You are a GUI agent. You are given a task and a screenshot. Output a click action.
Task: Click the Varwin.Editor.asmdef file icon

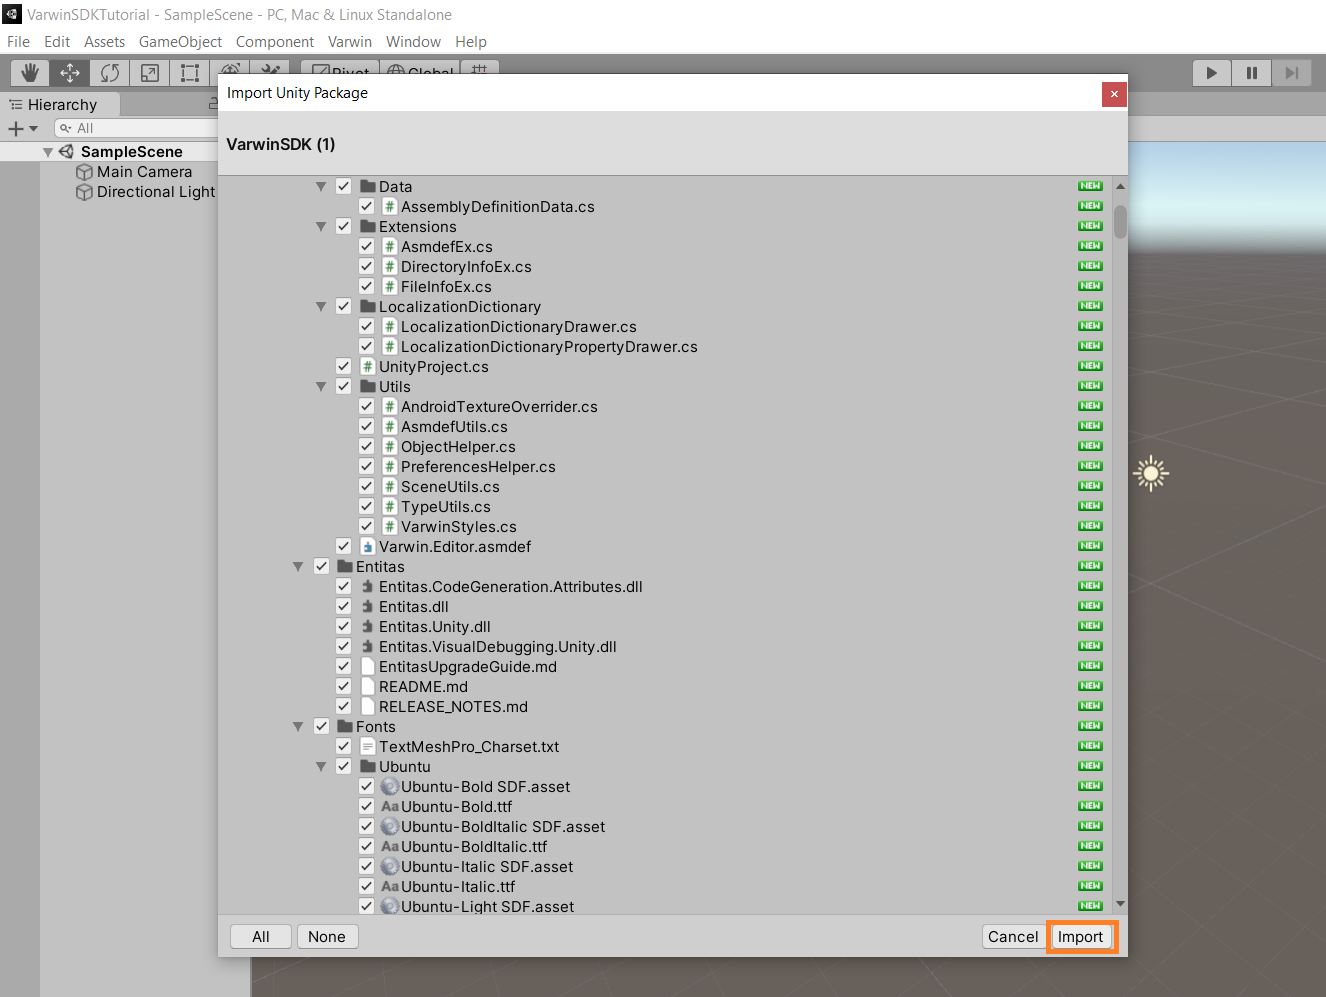pos(368,546)
